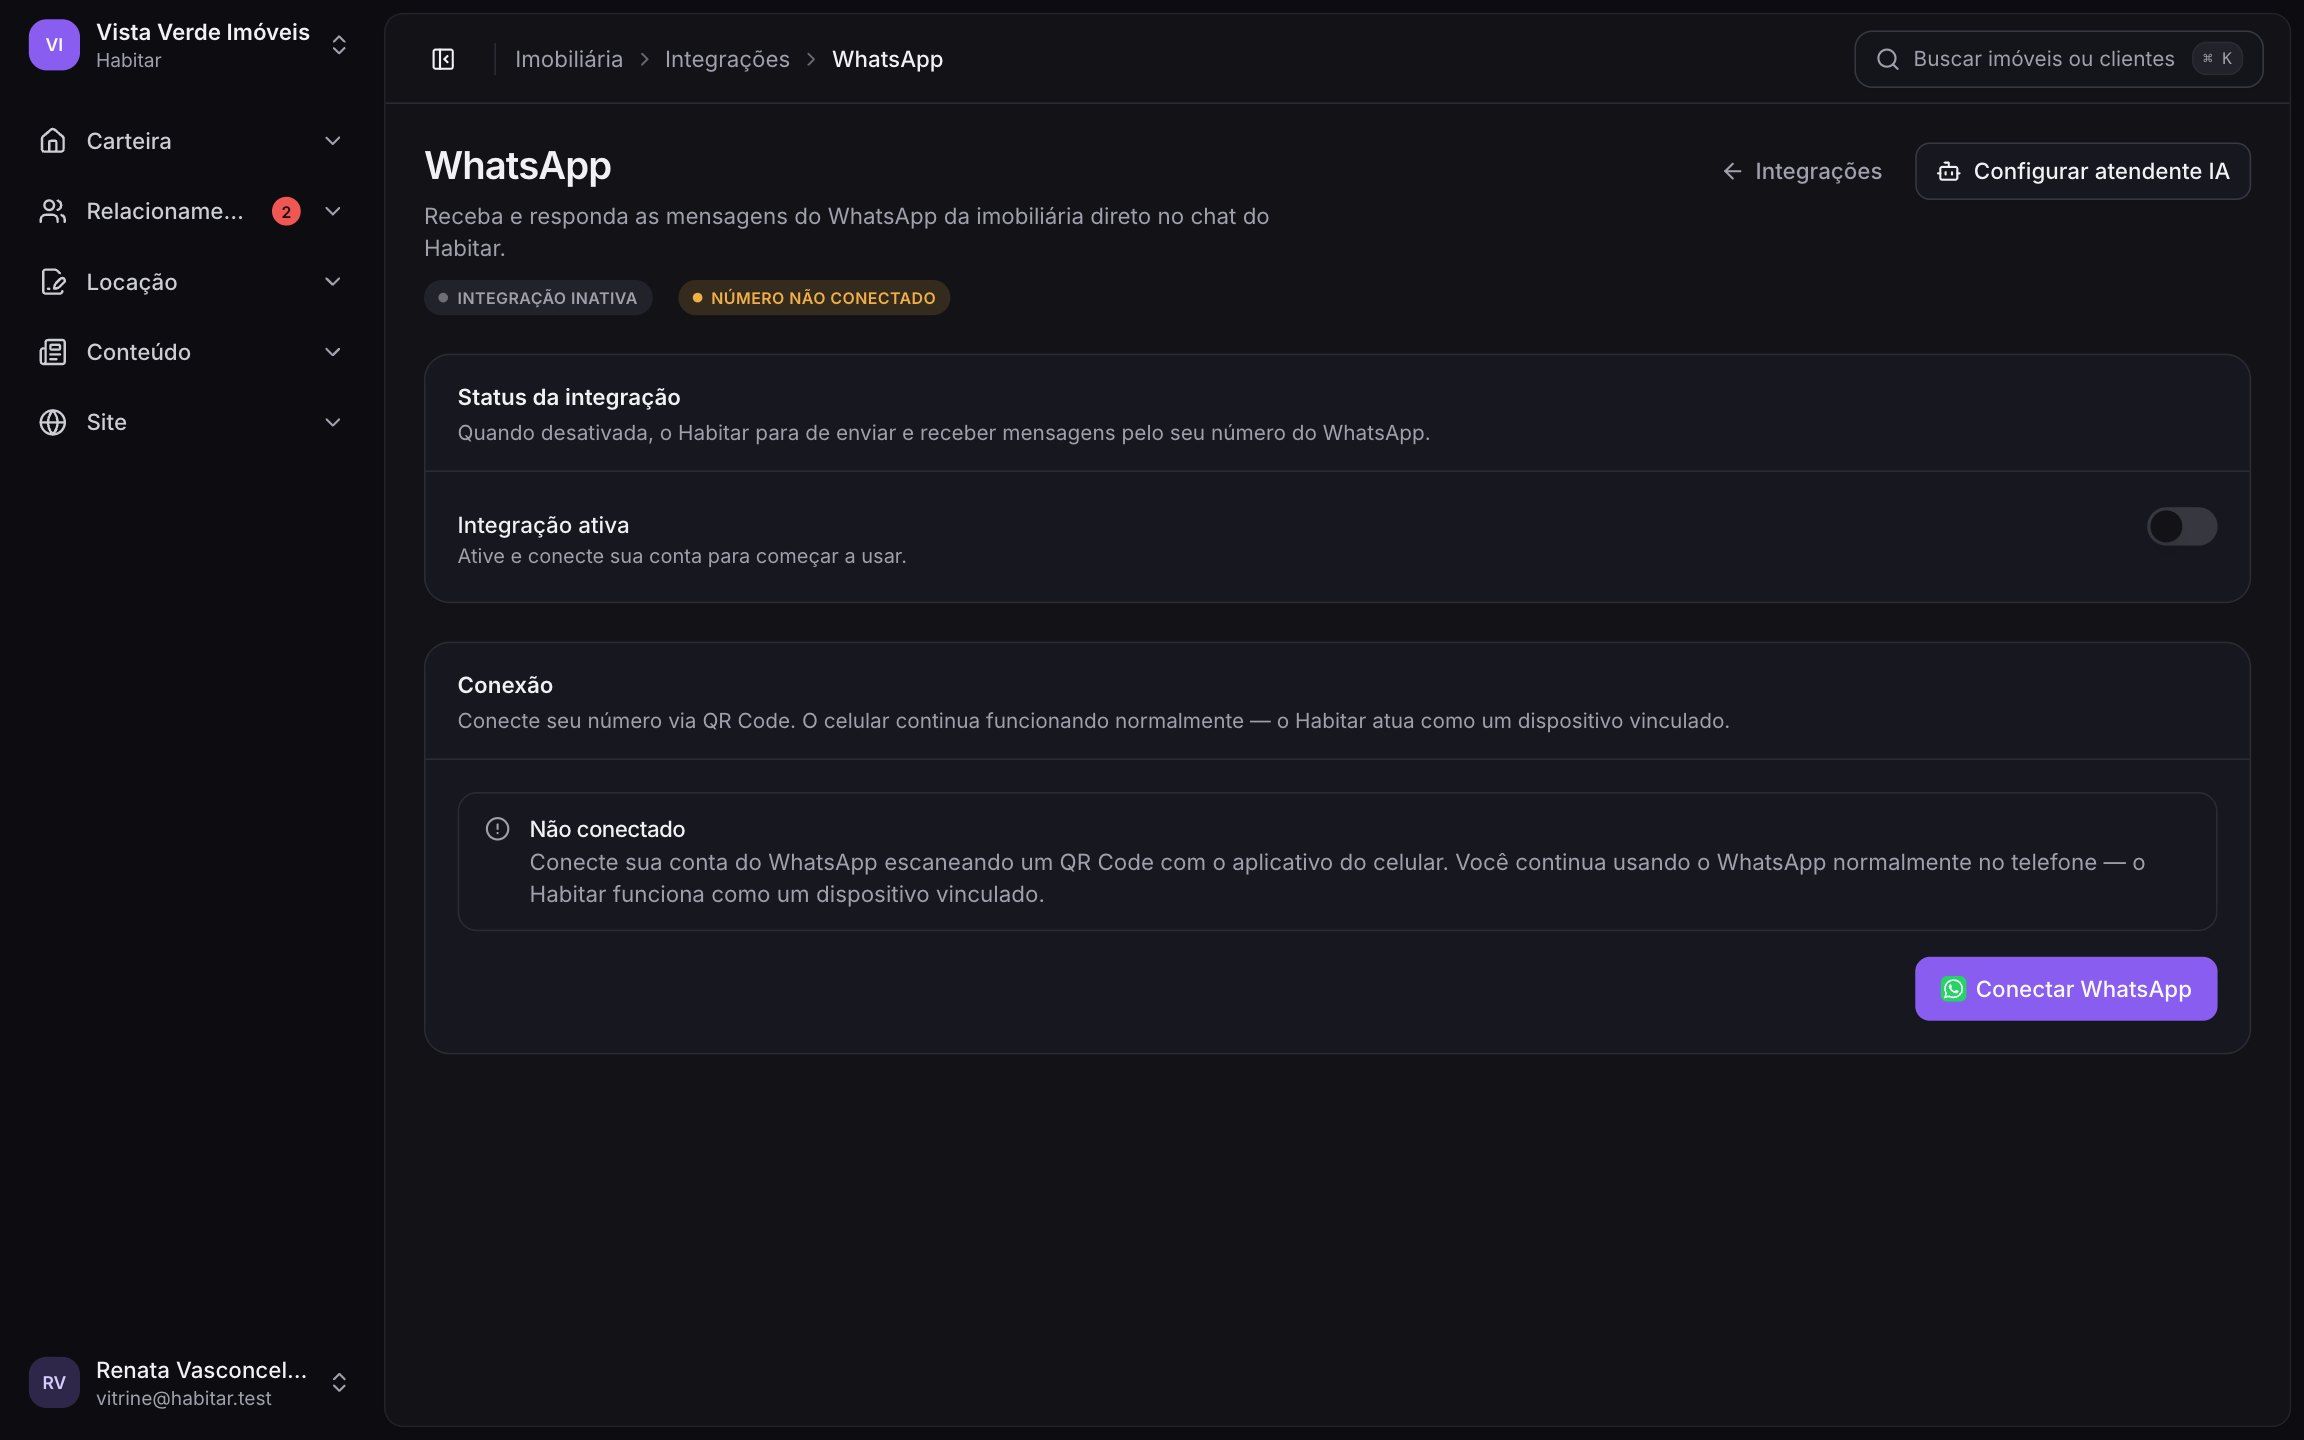
Task: Click the Carteira home icon
Action: (x=53, y=141)
